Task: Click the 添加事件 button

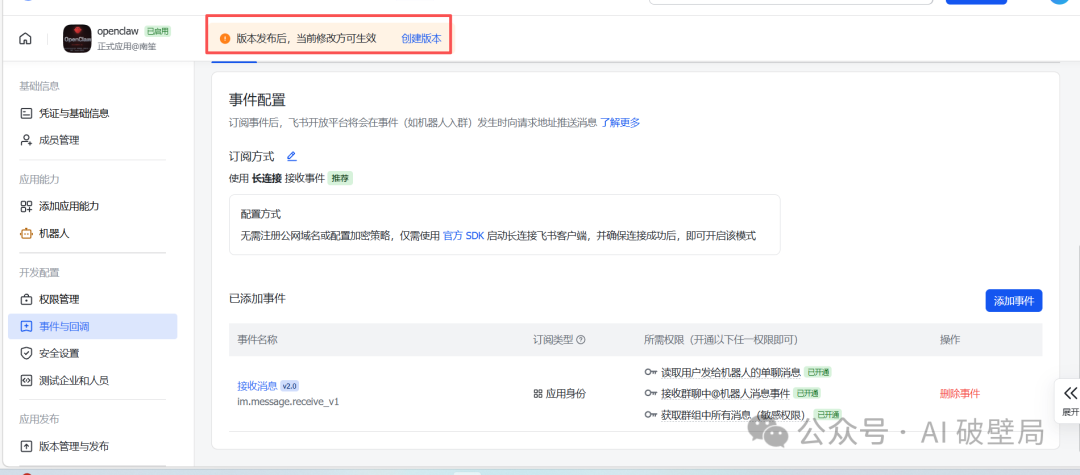Action: 1014,301
